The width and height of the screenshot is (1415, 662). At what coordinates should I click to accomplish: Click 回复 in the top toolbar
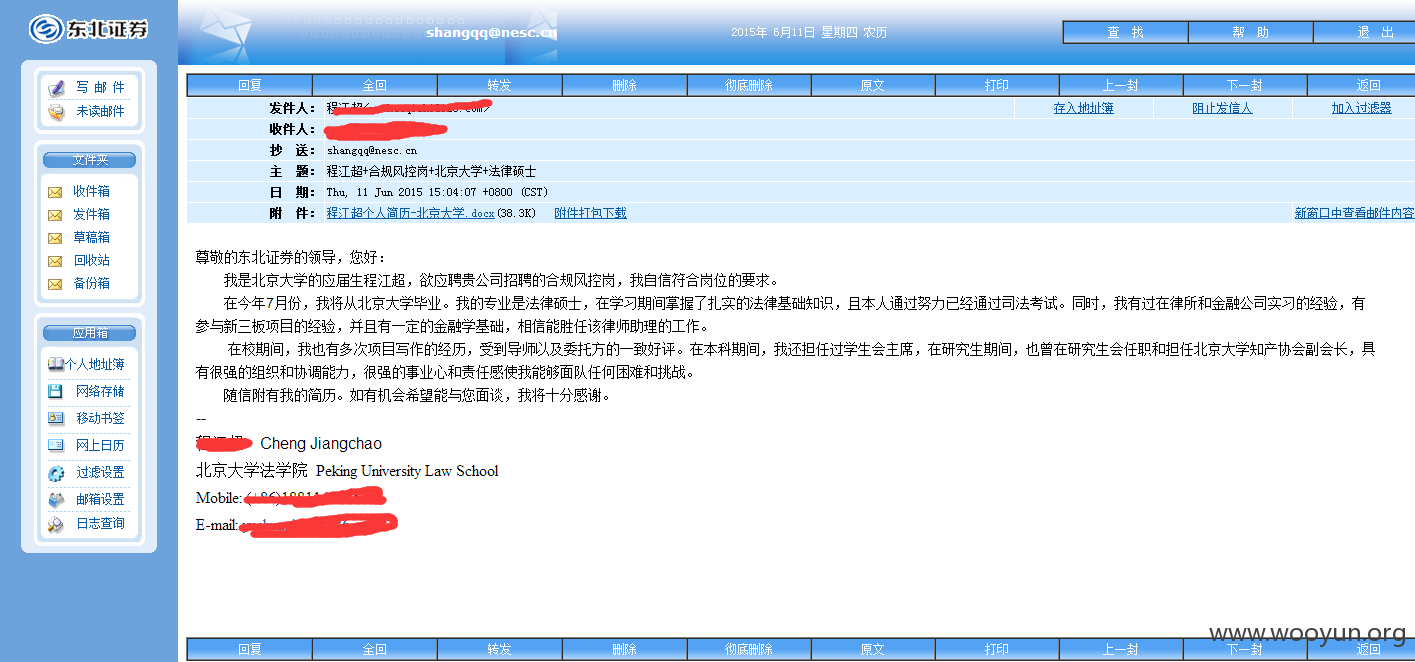250,85
